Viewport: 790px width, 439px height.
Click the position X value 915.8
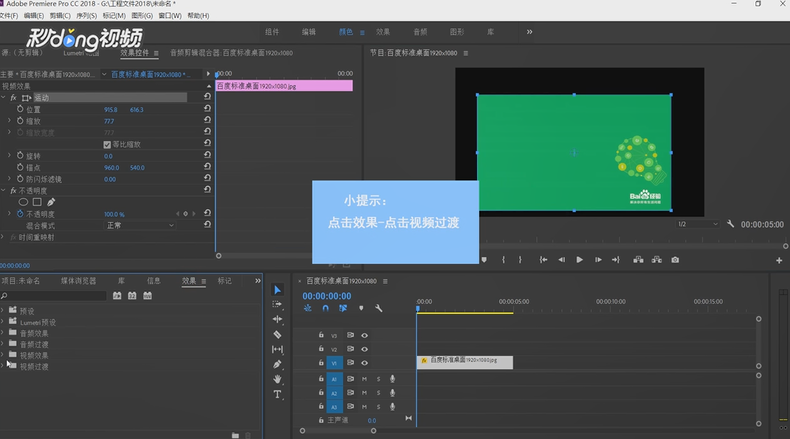click(110, 109)
